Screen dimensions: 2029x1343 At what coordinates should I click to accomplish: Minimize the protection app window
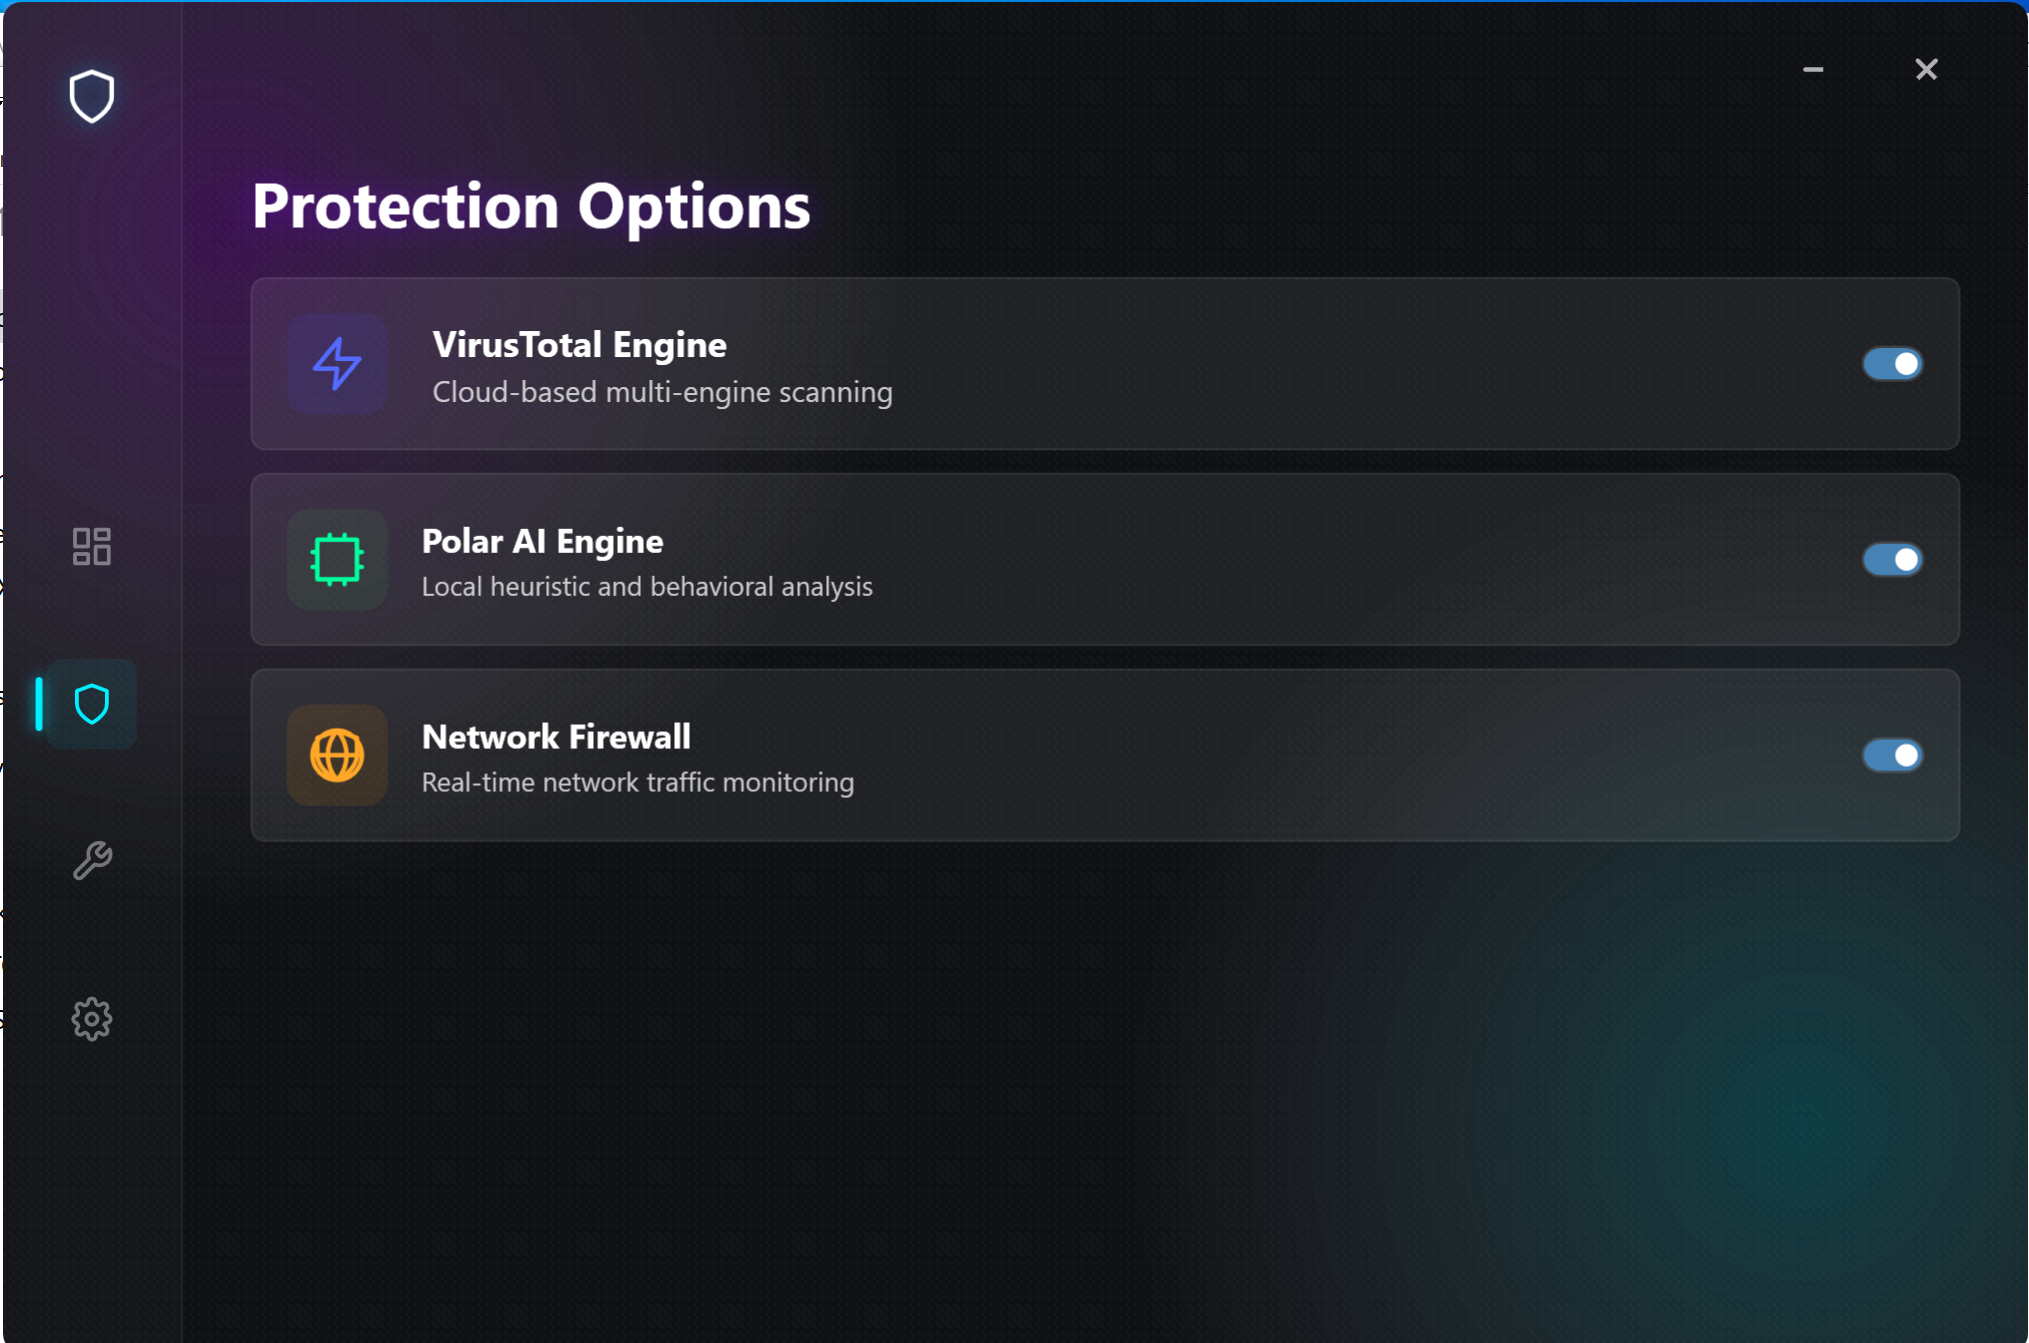coord(1813,70)
